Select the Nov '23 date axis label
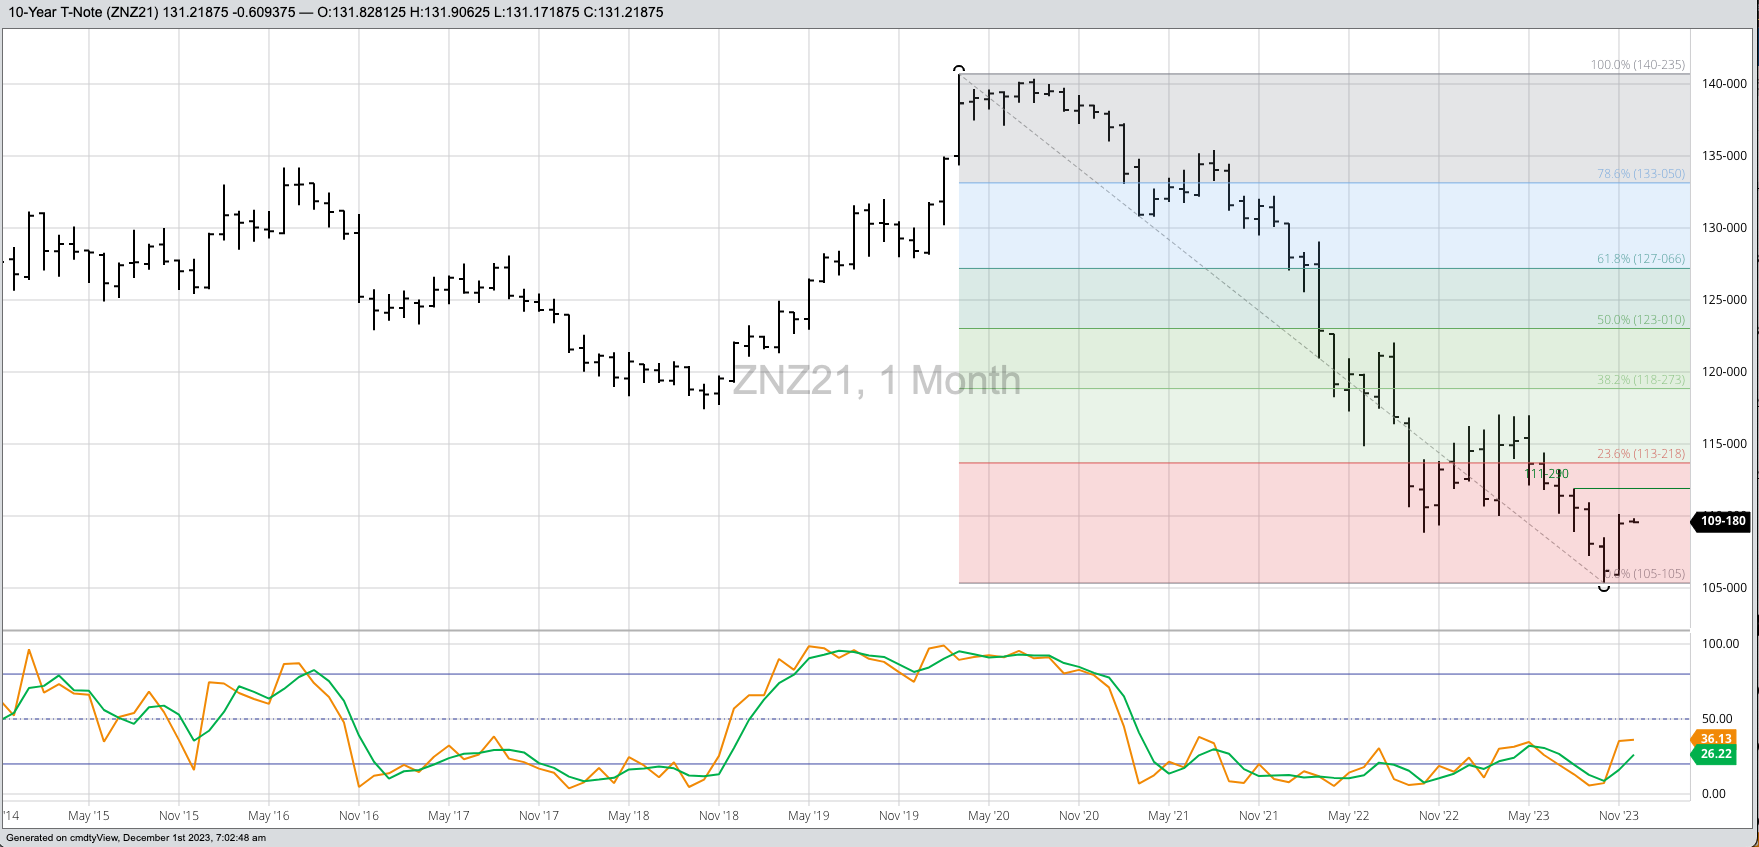This screenshot has width=1759, height=847. coord(1618,816)
